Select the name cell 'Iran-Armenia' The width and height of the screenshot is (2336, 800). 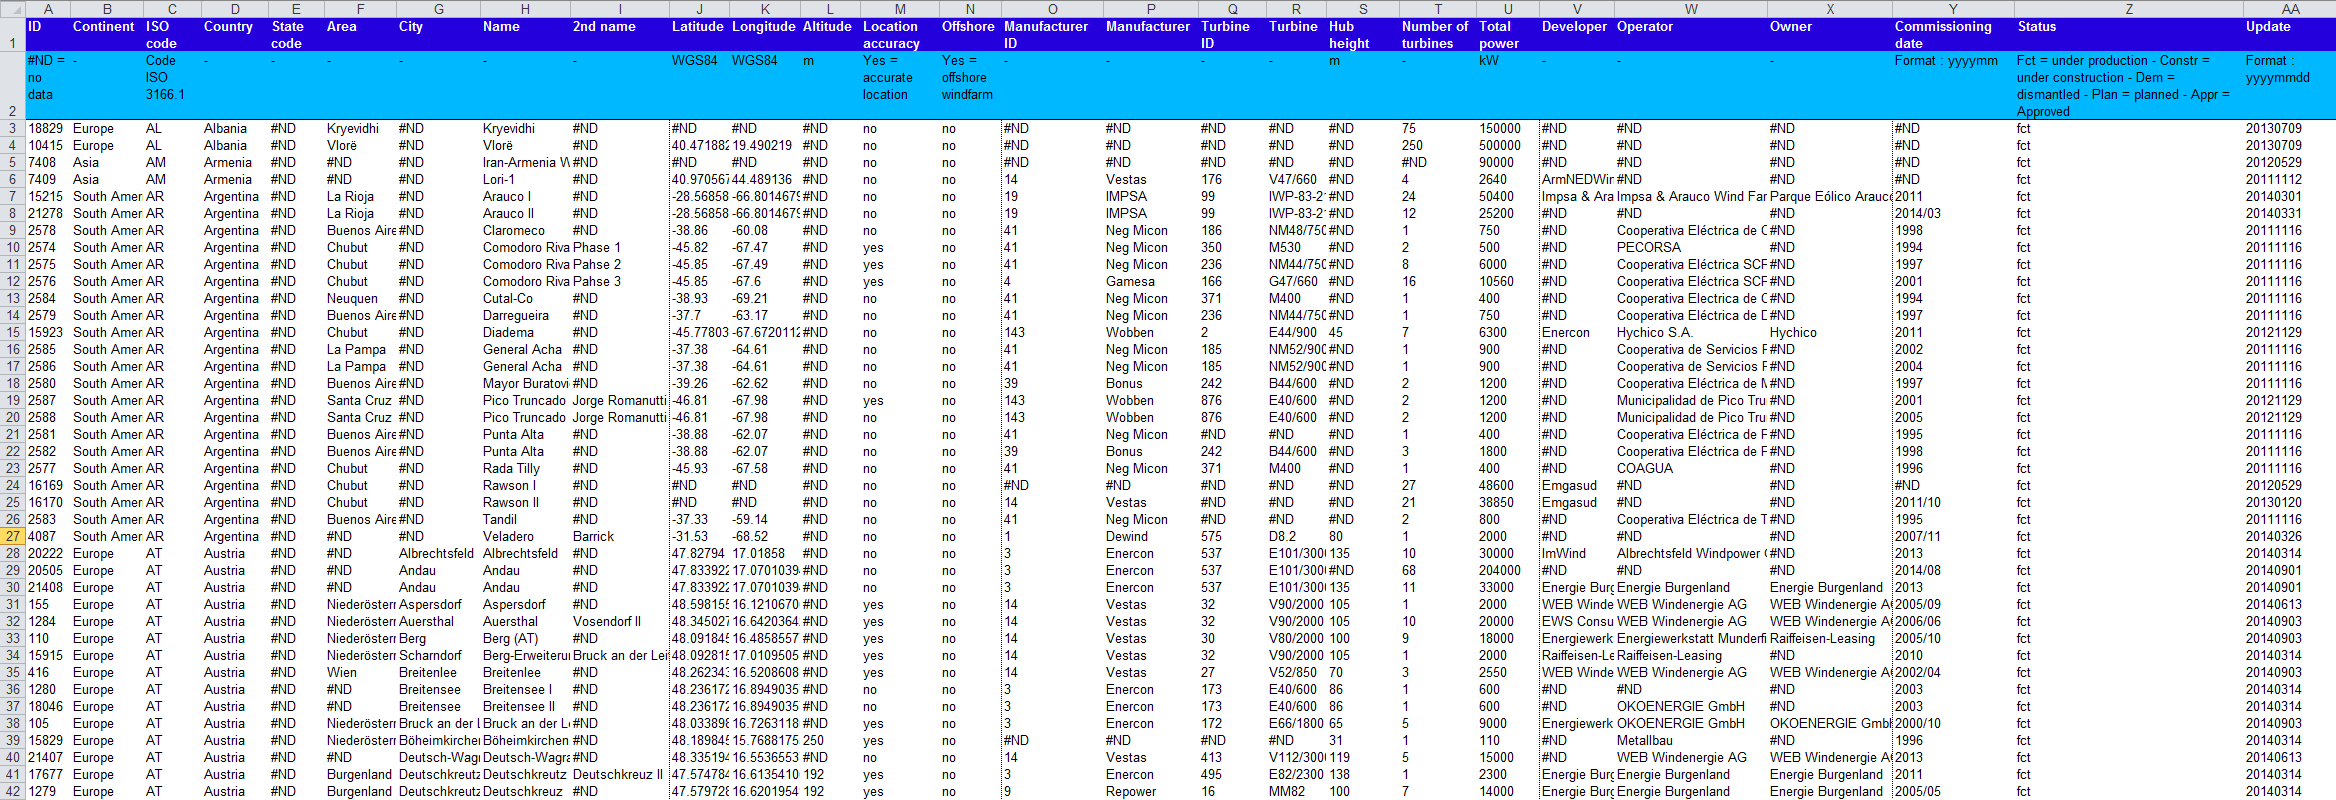tap(525, 162)
